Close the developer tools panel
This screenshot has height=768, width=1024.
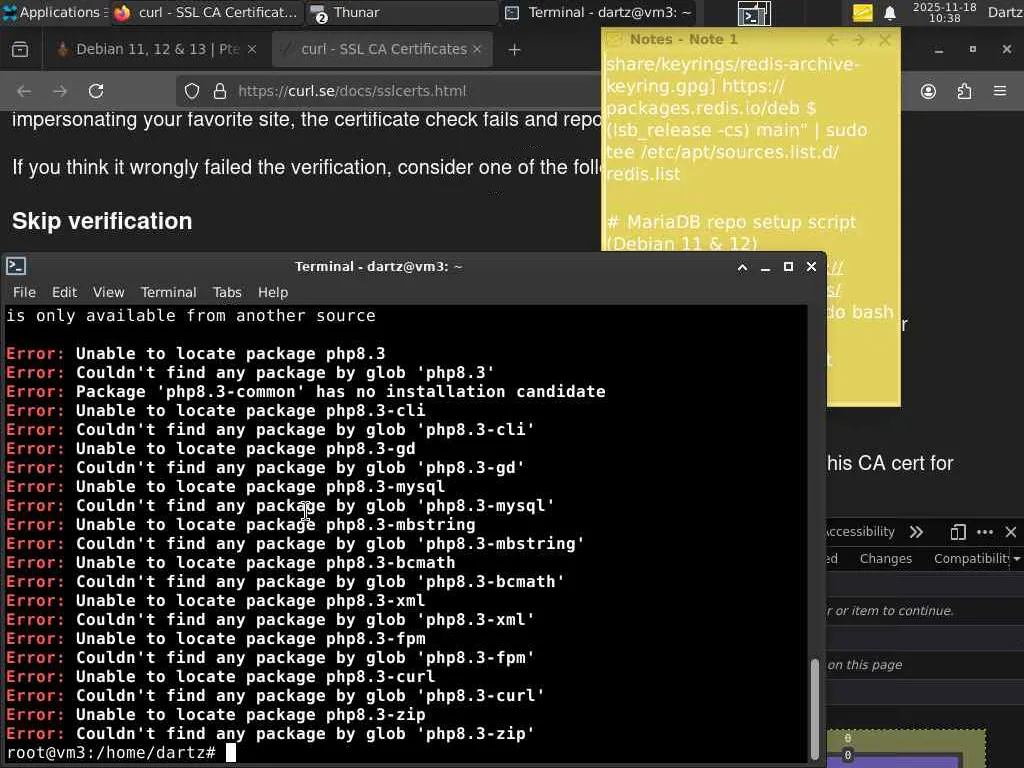[x=1011, y=532]
